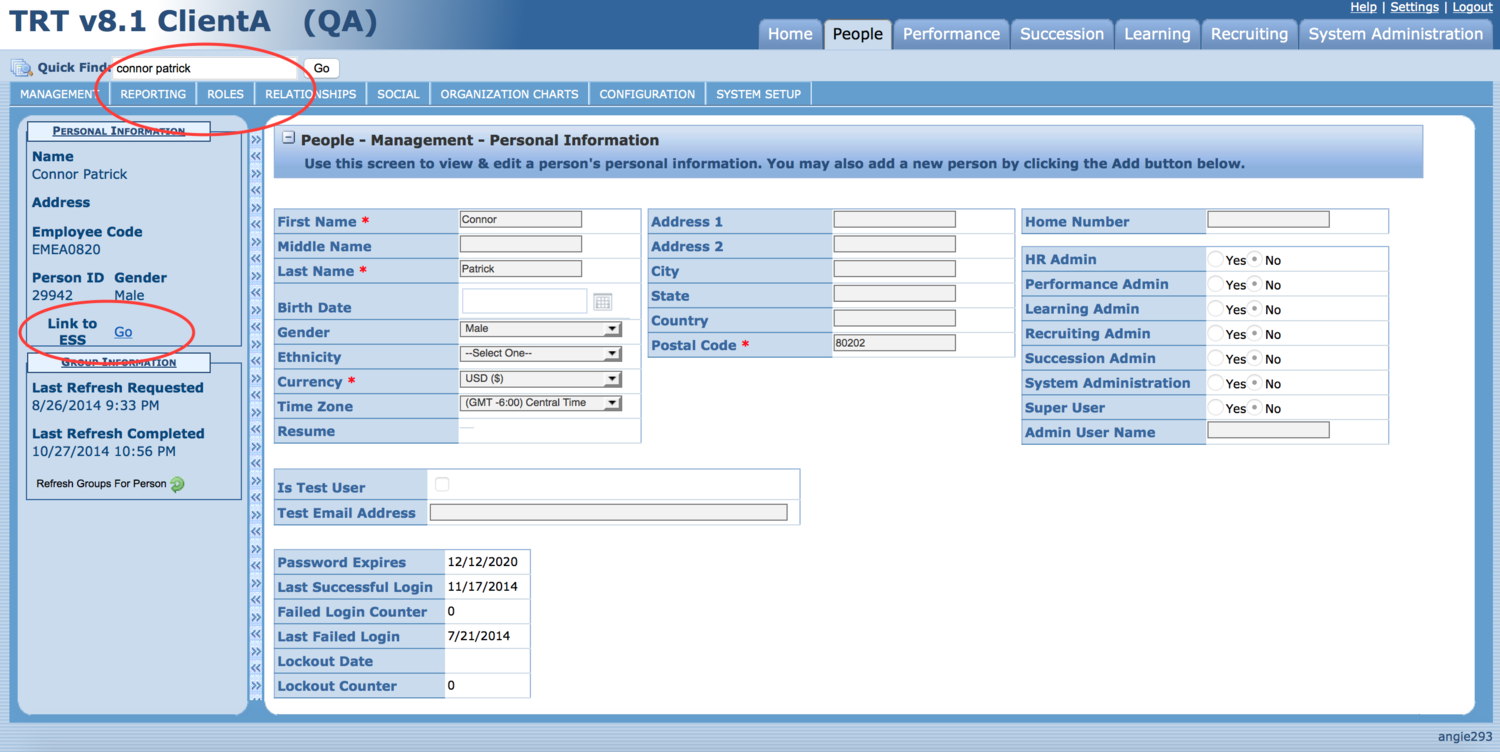Viewport: 1500px width, 752px height.
Task: Click the Help link
Action: pos(1363,7)
